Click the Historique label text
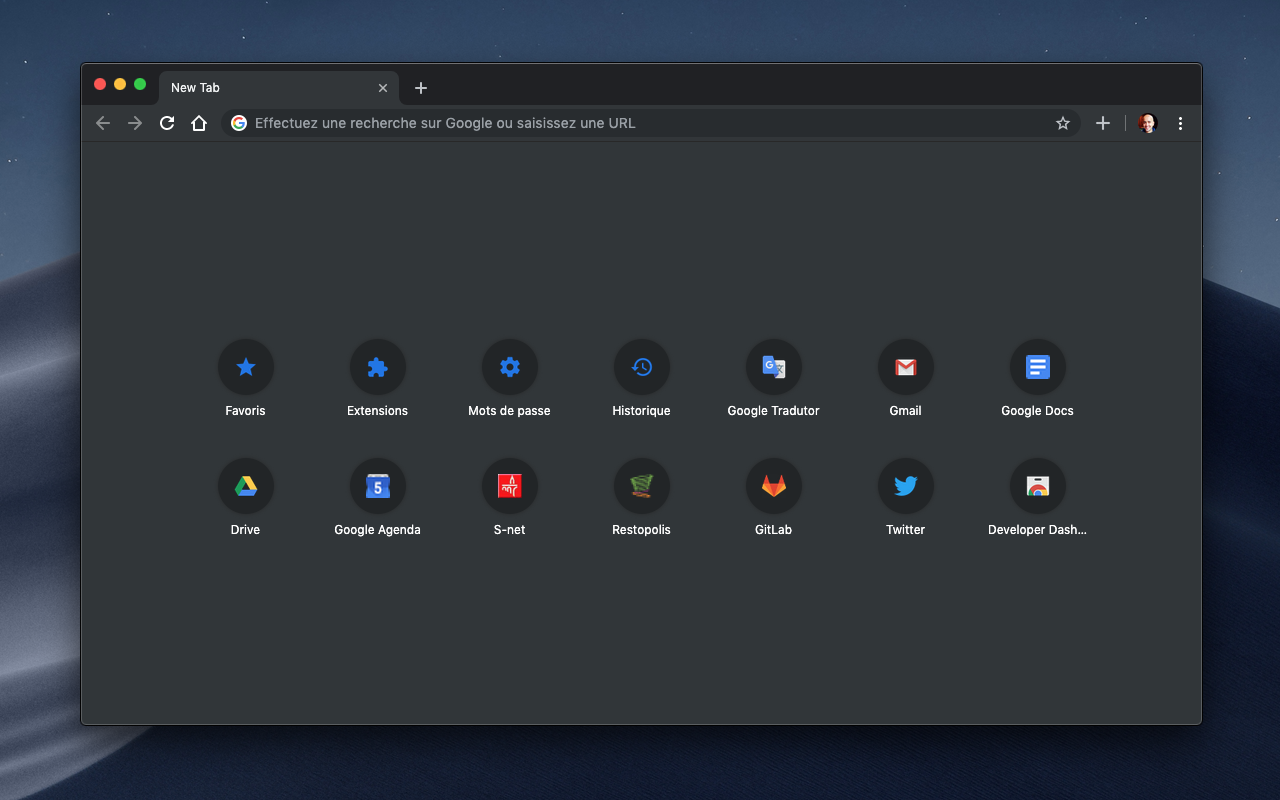 641,411
